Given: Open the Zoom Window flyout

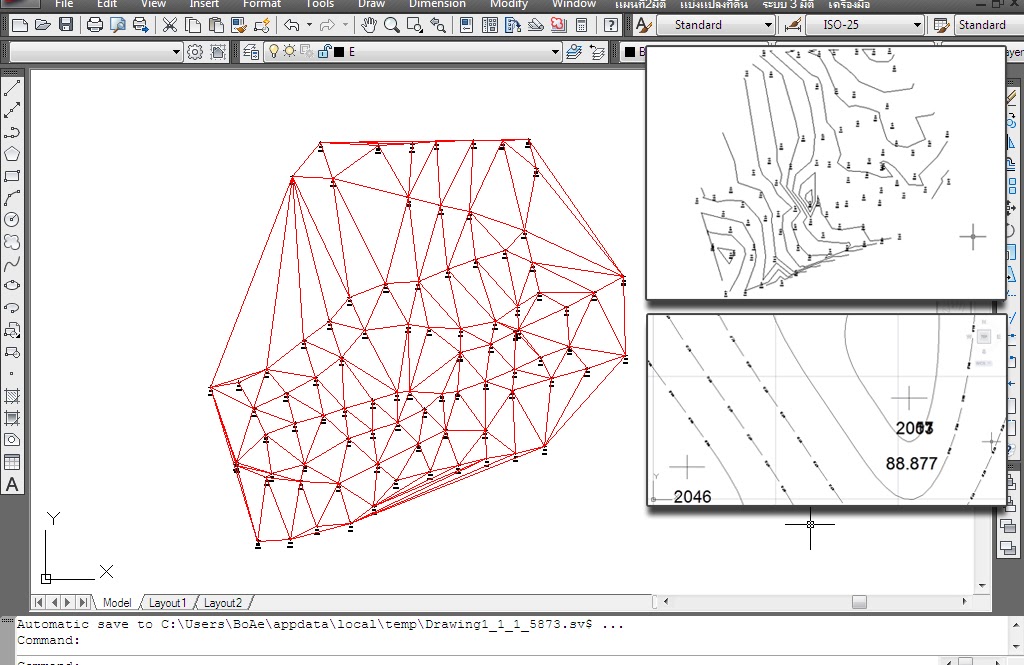Looking at the screenshot, I should tap(415, 25).
